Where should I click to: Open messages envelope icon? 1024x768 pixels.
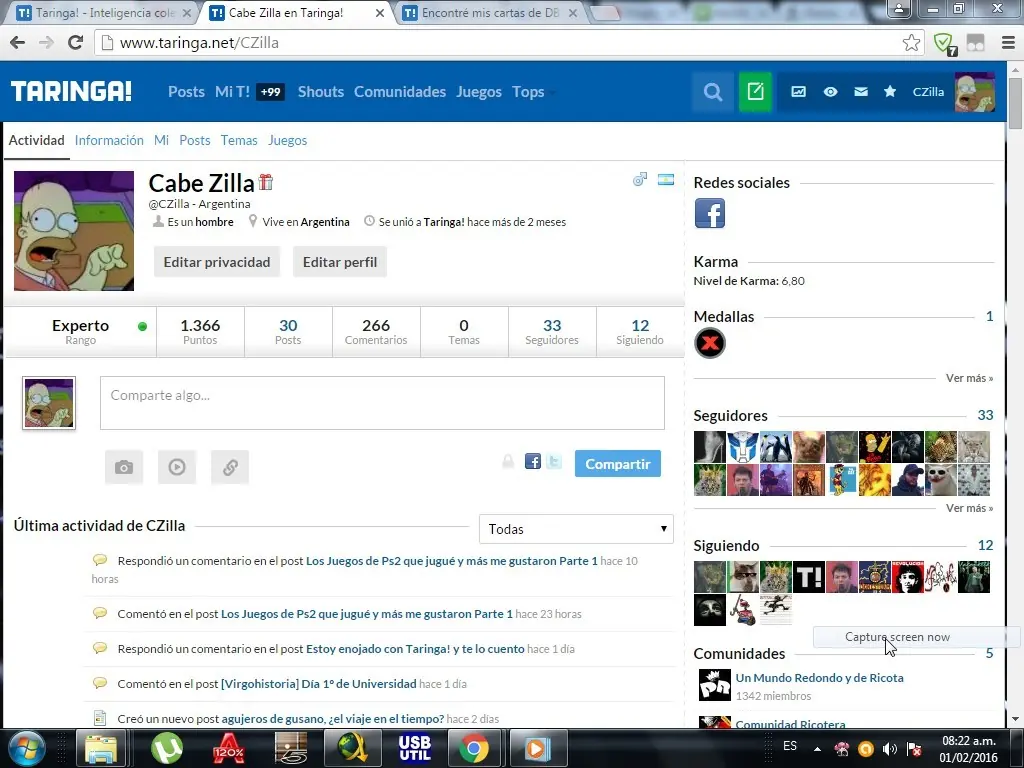pyautogui.click(x=861, y=92)
